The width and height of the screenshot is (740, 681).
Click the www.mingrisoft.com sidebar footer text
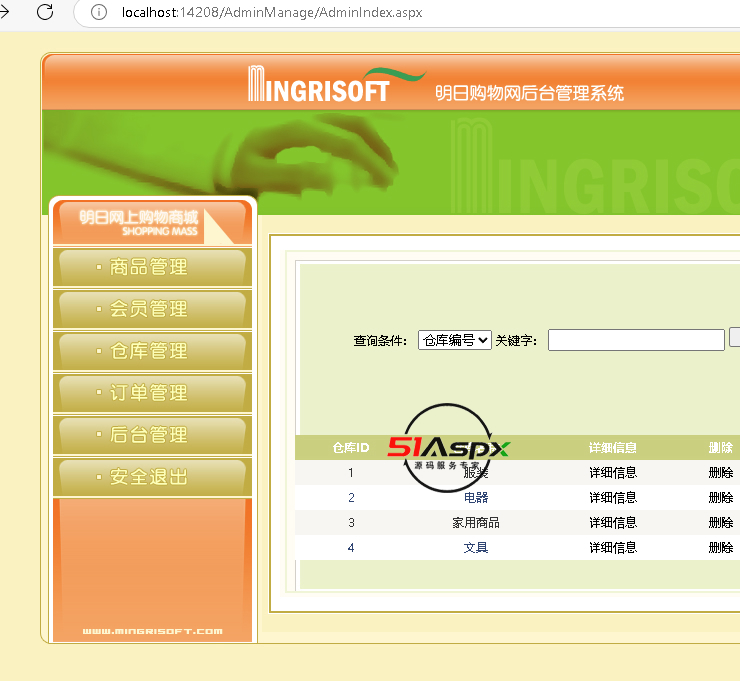click(x=152, y=631)
